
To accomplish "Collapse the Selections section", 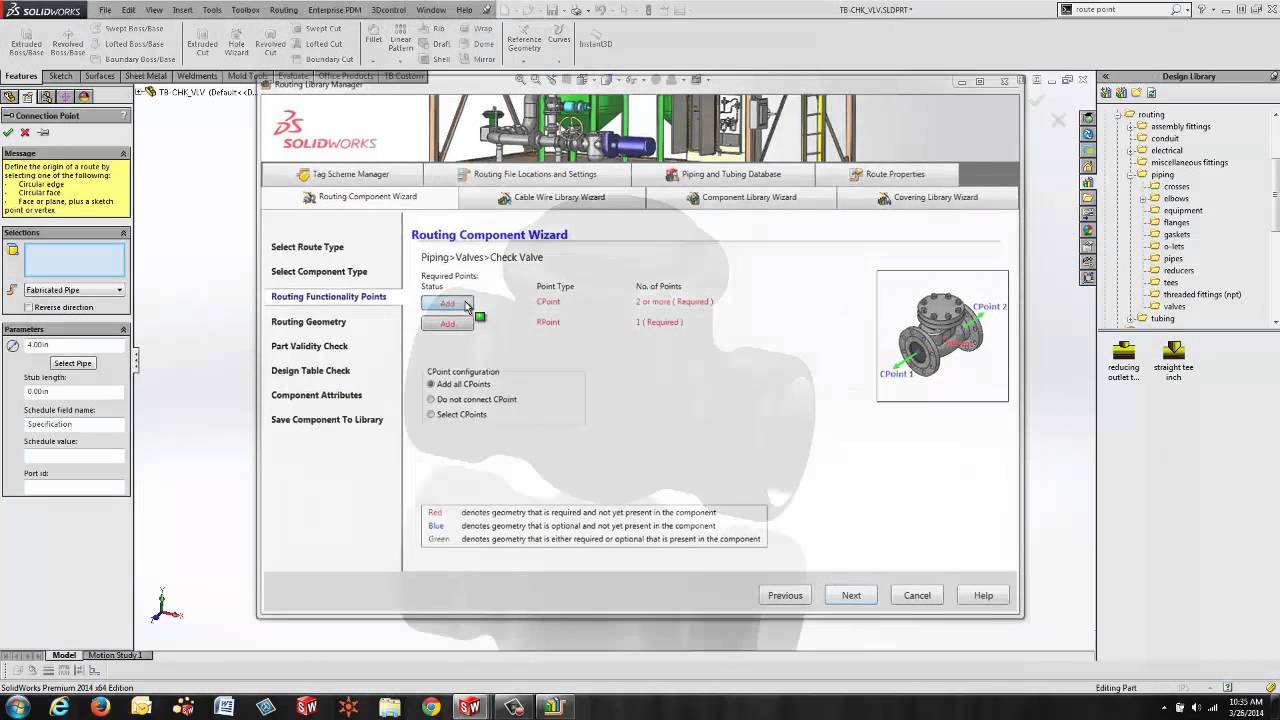I will click(124, 232).
